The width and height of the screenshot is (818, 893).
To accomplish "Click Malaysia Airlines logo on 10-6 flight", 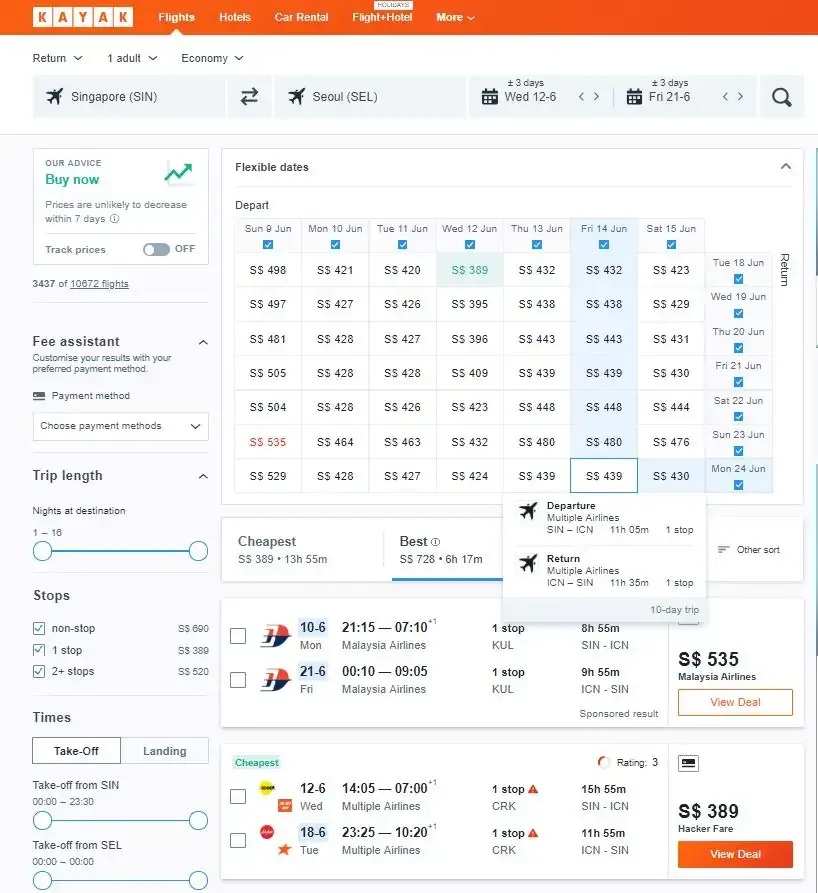I will pos(276,636).
